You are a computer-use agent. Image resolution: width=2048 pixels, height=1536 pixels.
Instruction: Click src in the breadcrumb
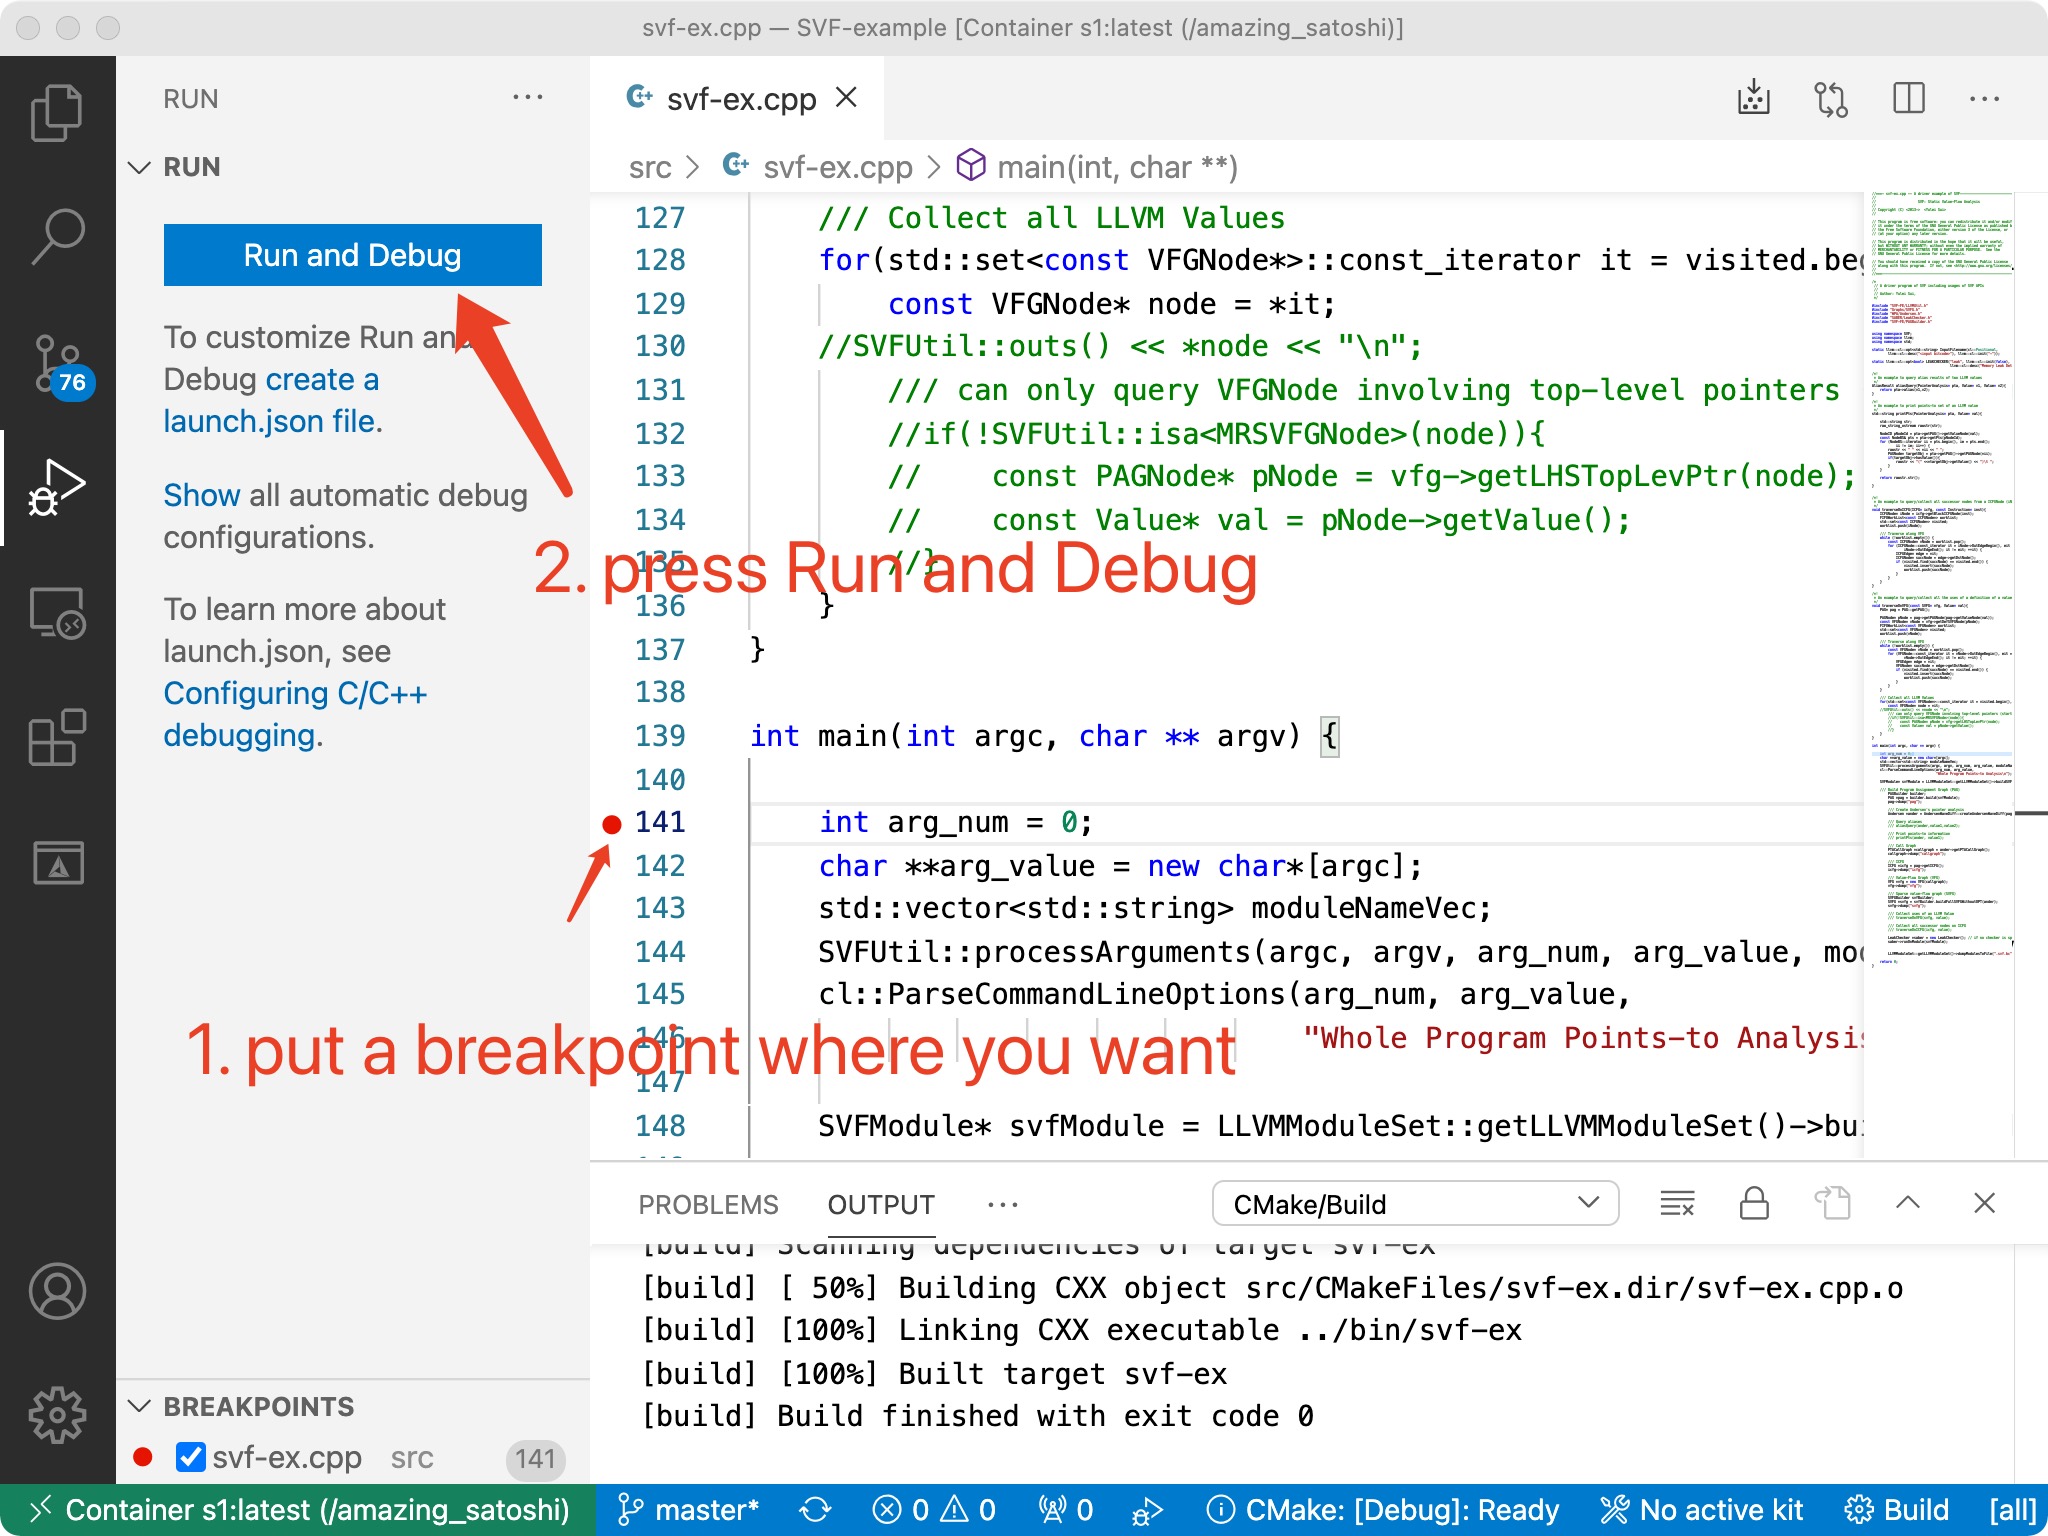coord(650,167)
